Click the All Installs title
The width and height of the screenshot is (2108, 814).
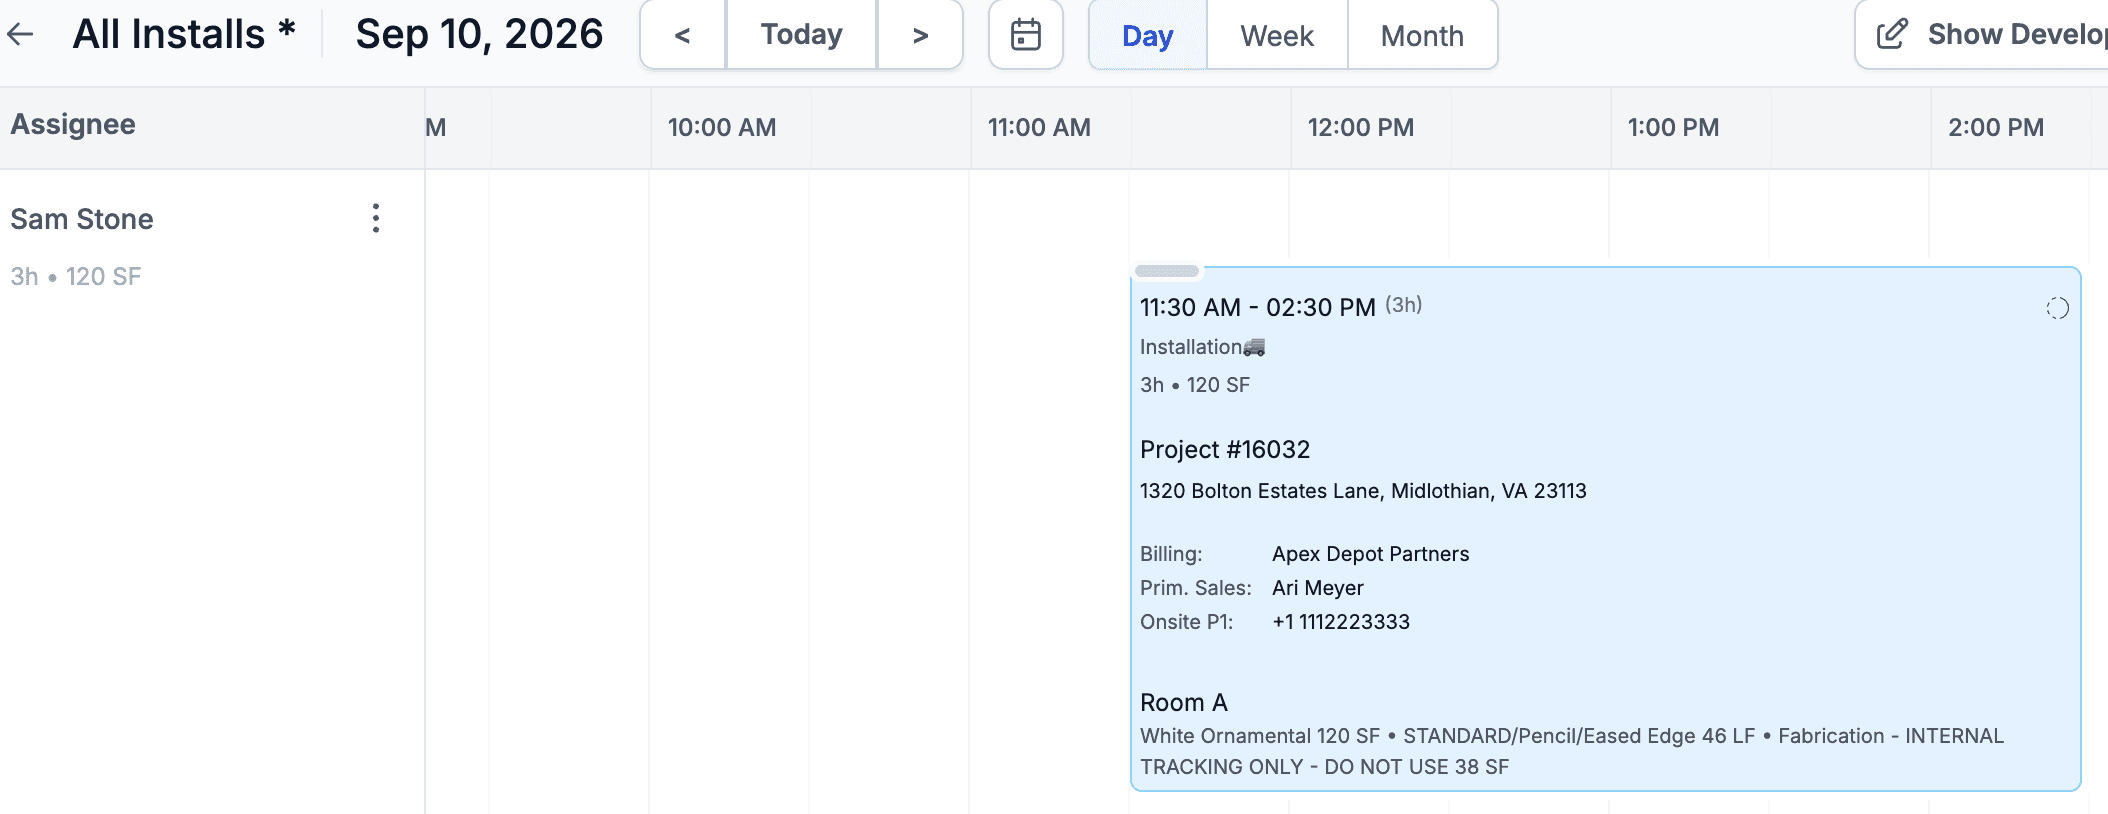184,35
